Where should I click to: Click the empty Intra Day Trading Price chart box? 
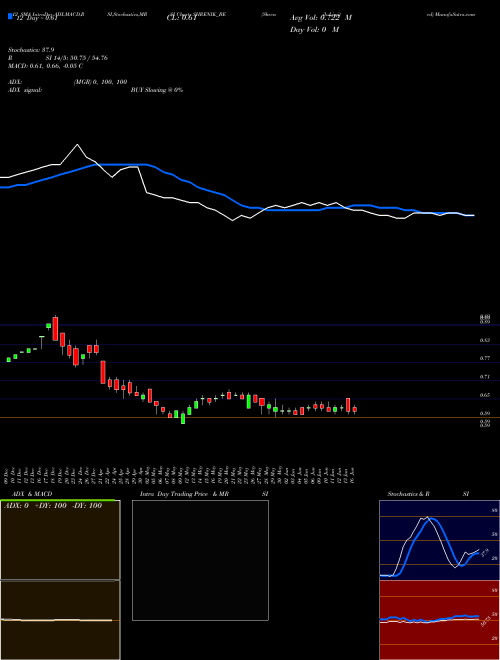pyautogui.click(x=200, y=560)
